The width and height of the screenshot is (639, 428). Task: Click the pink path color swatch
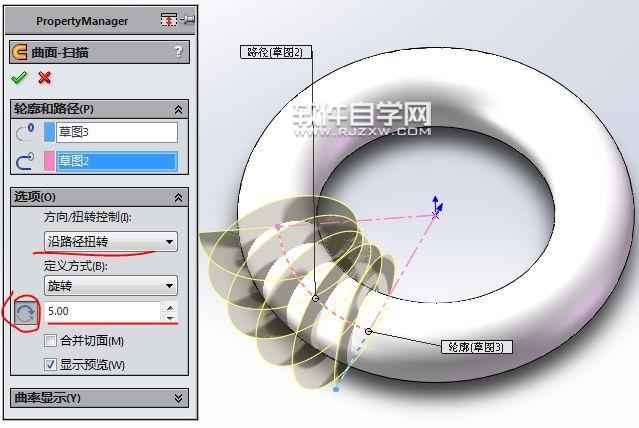click(x=49, y=161)
